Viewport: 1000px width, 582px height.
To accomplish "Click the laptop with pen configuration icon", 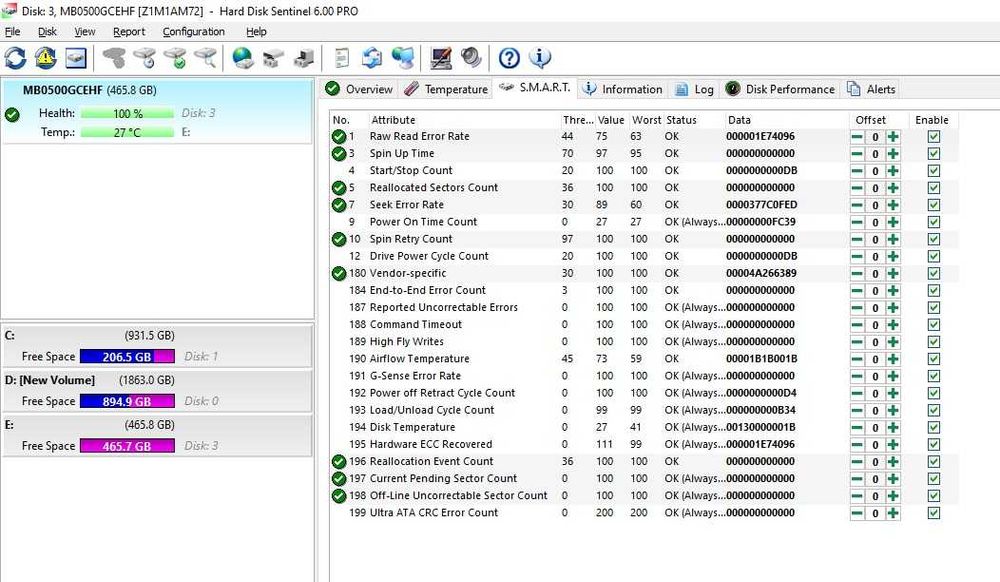I will [x=441, y=58].
